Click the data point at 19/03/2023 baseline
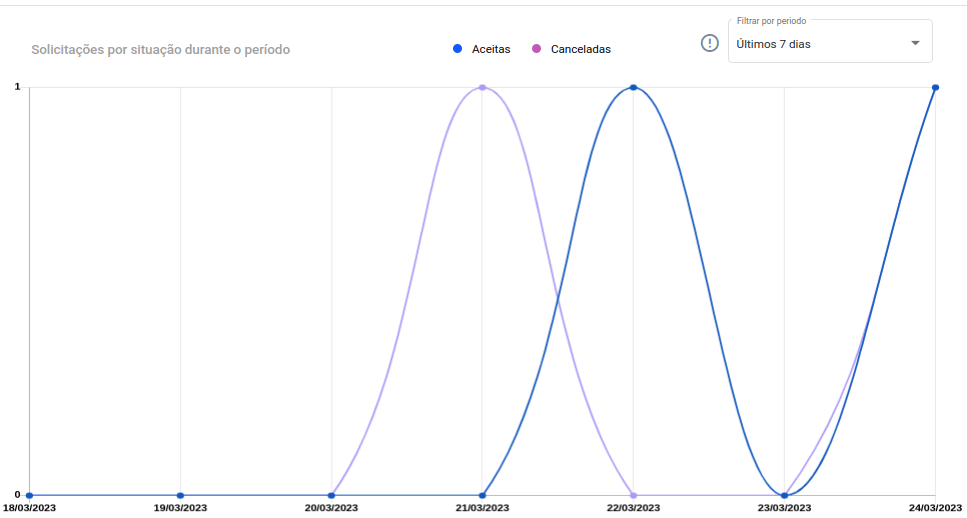Viewport: 967px width, 518px height. coord(180,495)
